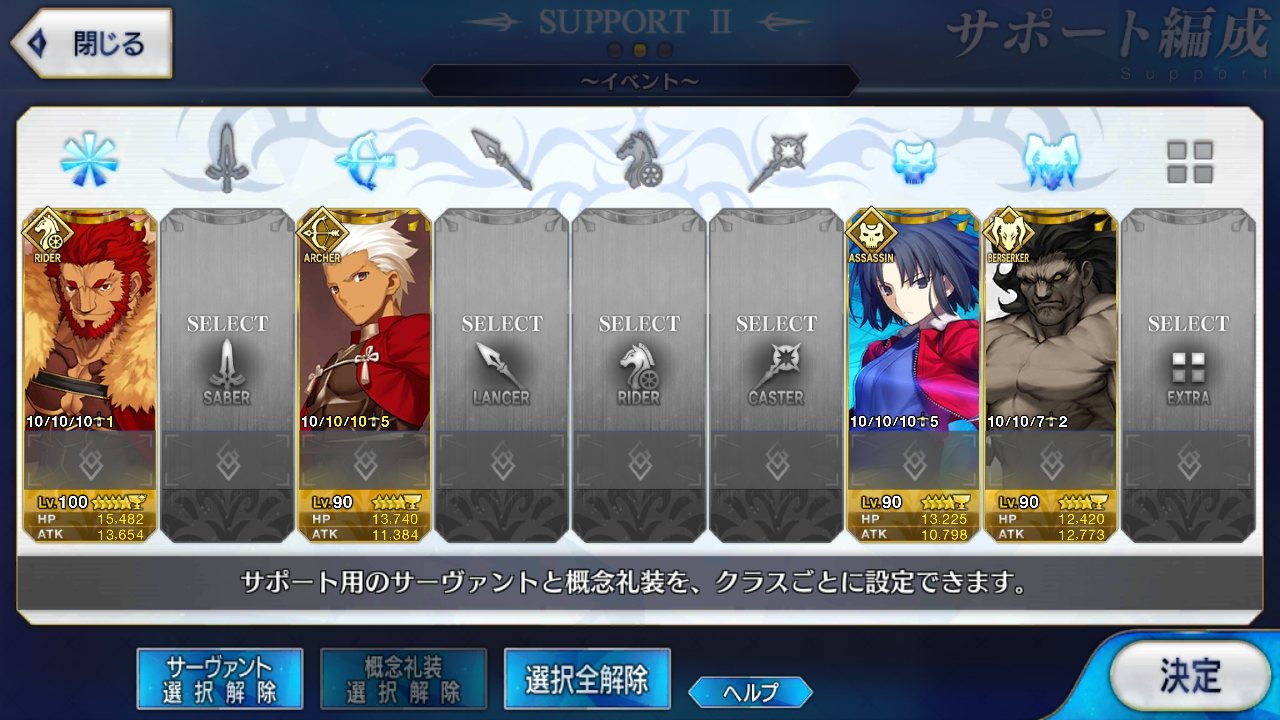This screenshot has height=720, width=1280.
Task: Open the empty SABER select slot
Action: (227, 375)
